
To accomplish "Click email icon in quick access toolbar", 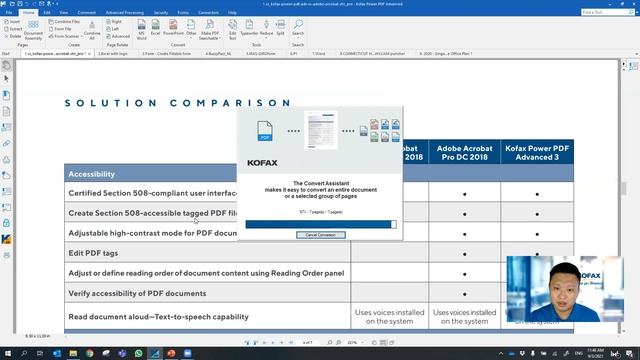I will point(42,4).
